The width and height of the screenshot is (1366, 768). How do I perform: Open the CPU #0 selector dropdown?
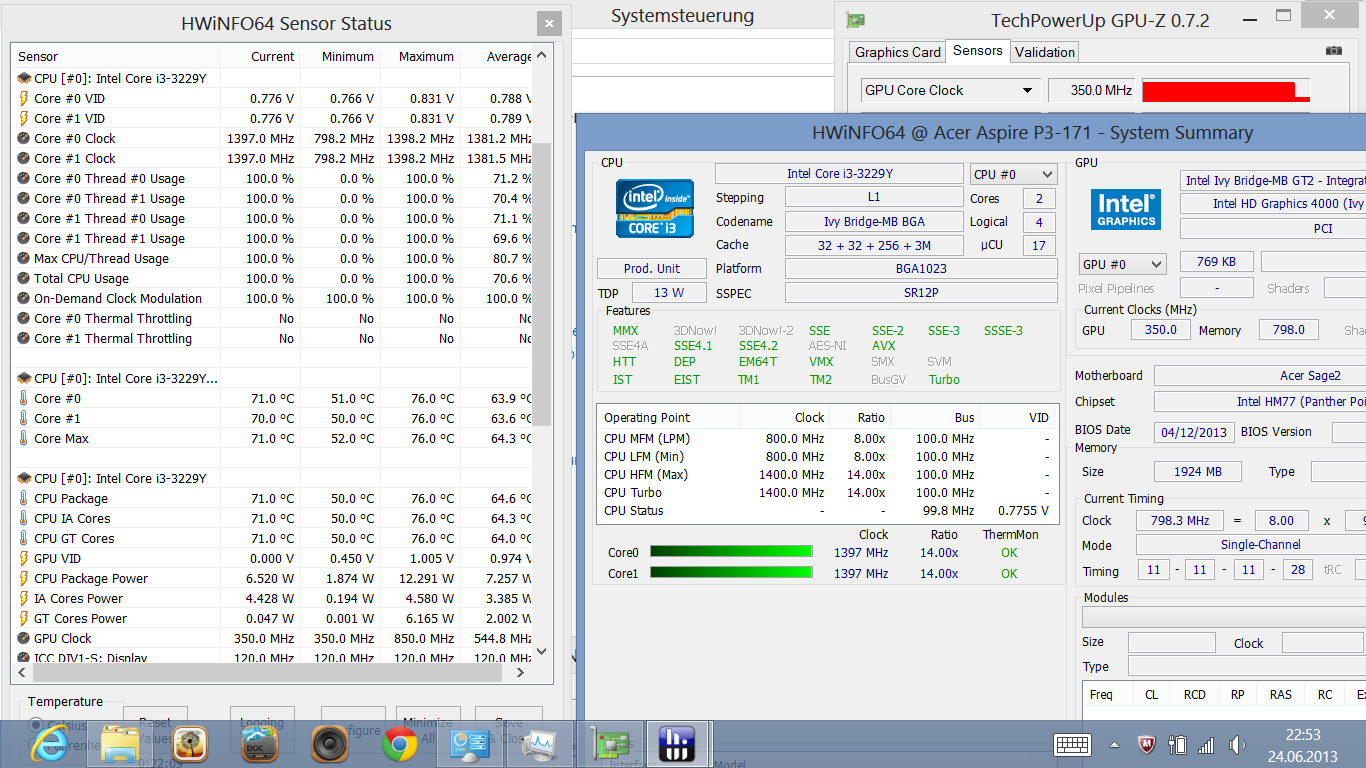tap(1013, 174)
